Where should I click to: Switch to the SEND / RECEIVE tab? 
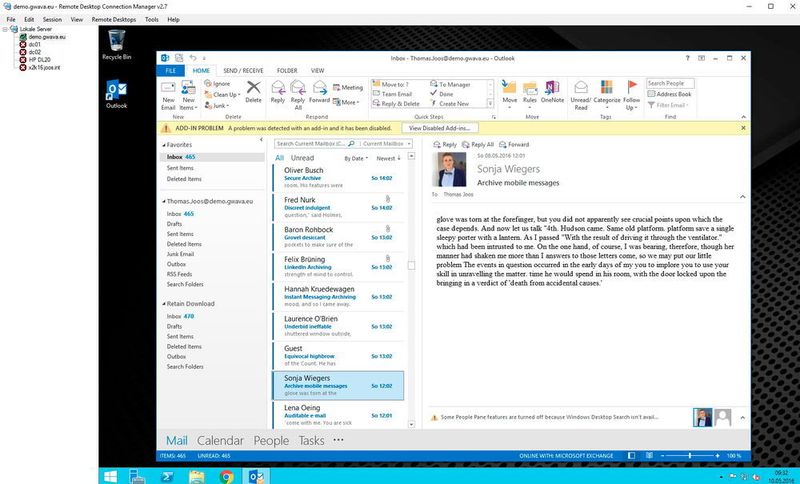[243, 71]
